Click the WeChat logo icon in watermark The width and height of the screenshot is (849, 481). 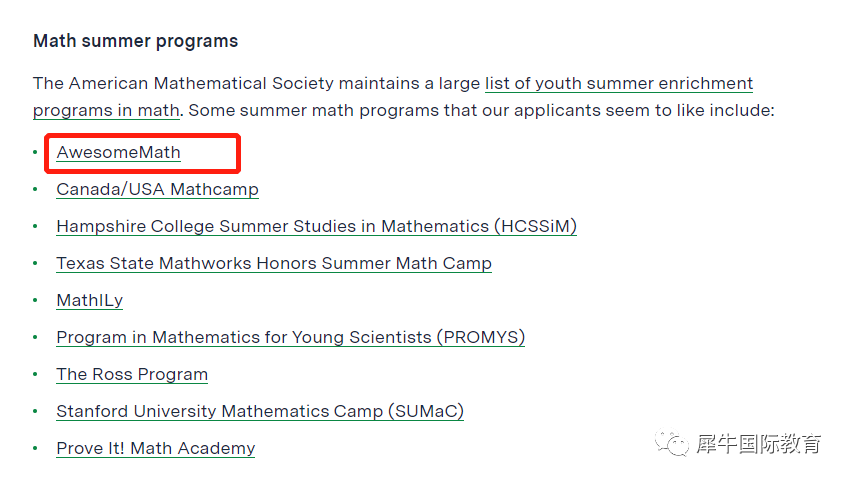(671, 443)
